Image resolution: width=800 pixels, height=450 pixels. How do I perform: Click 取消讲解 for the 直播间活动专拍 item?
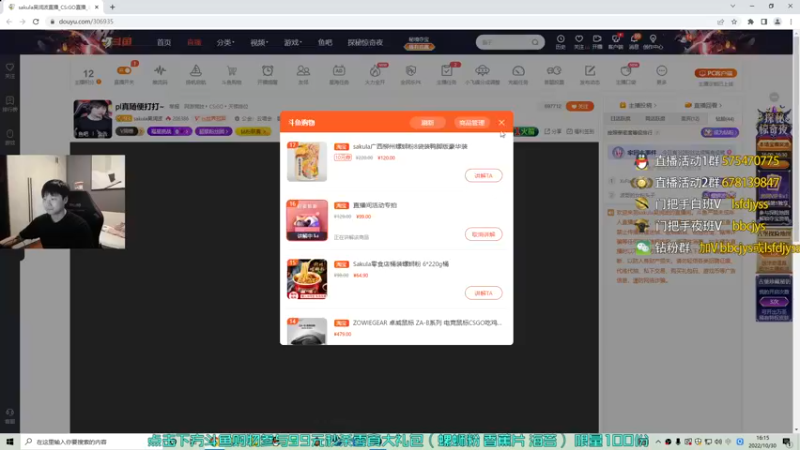[483, 234]
